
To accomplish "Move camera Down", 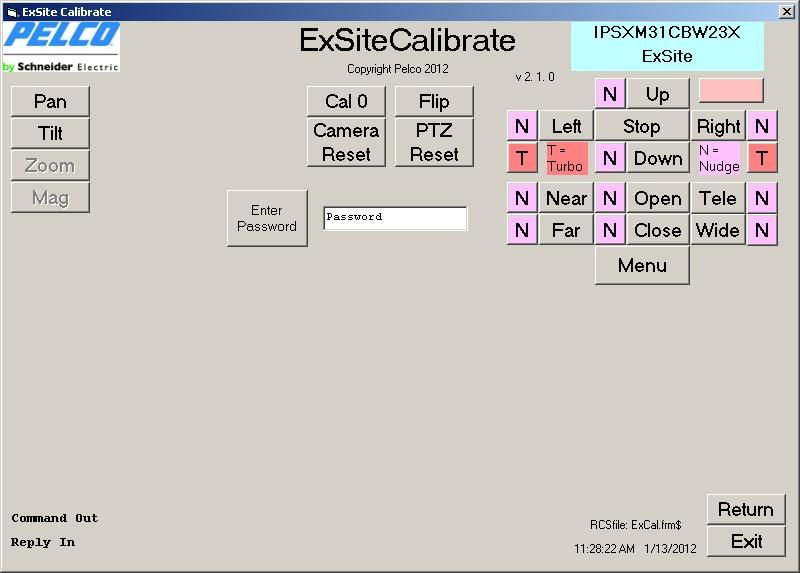I will pyautogui.click(x=658, y=158).
